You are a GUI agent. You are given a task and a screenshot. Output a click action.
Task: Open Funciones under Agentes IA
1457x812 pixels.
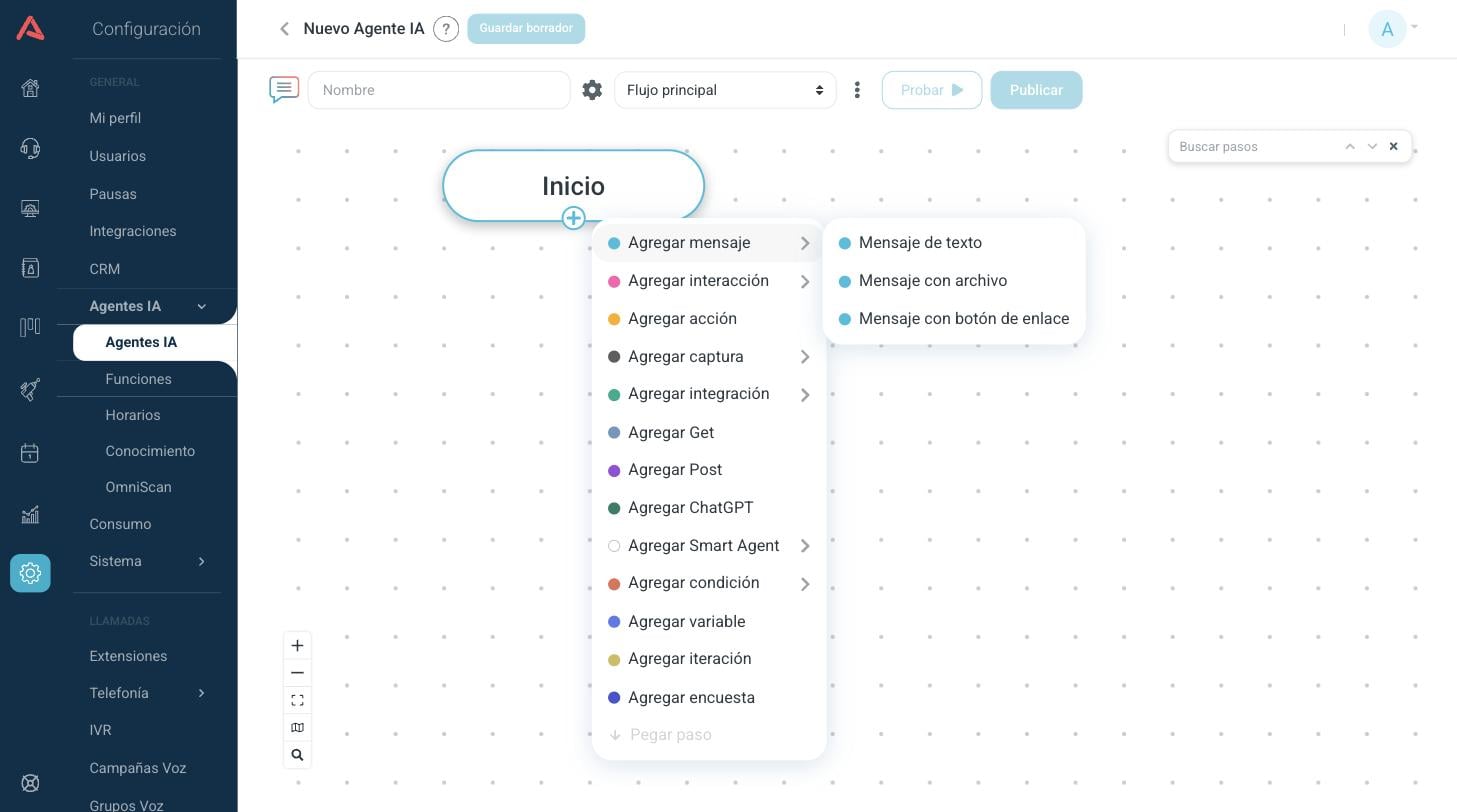point(138,379)
